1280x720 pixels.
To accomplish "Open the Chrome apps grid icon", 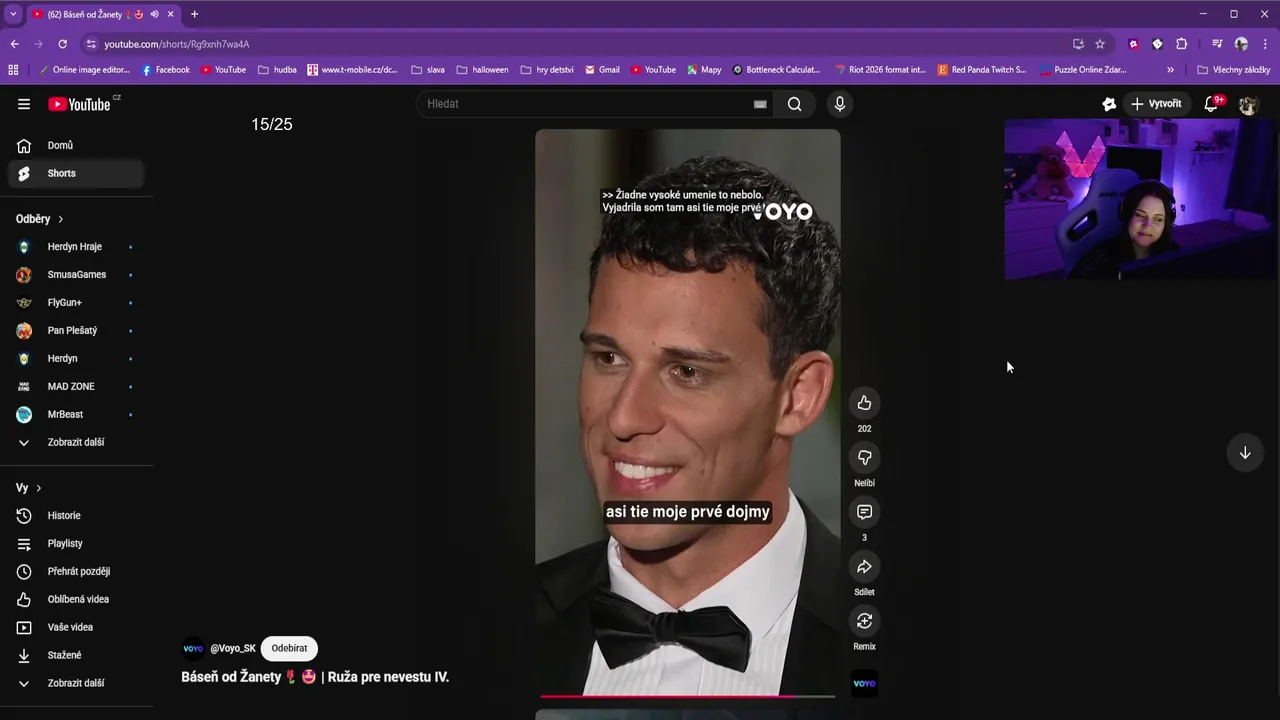I will coord(13,70).
